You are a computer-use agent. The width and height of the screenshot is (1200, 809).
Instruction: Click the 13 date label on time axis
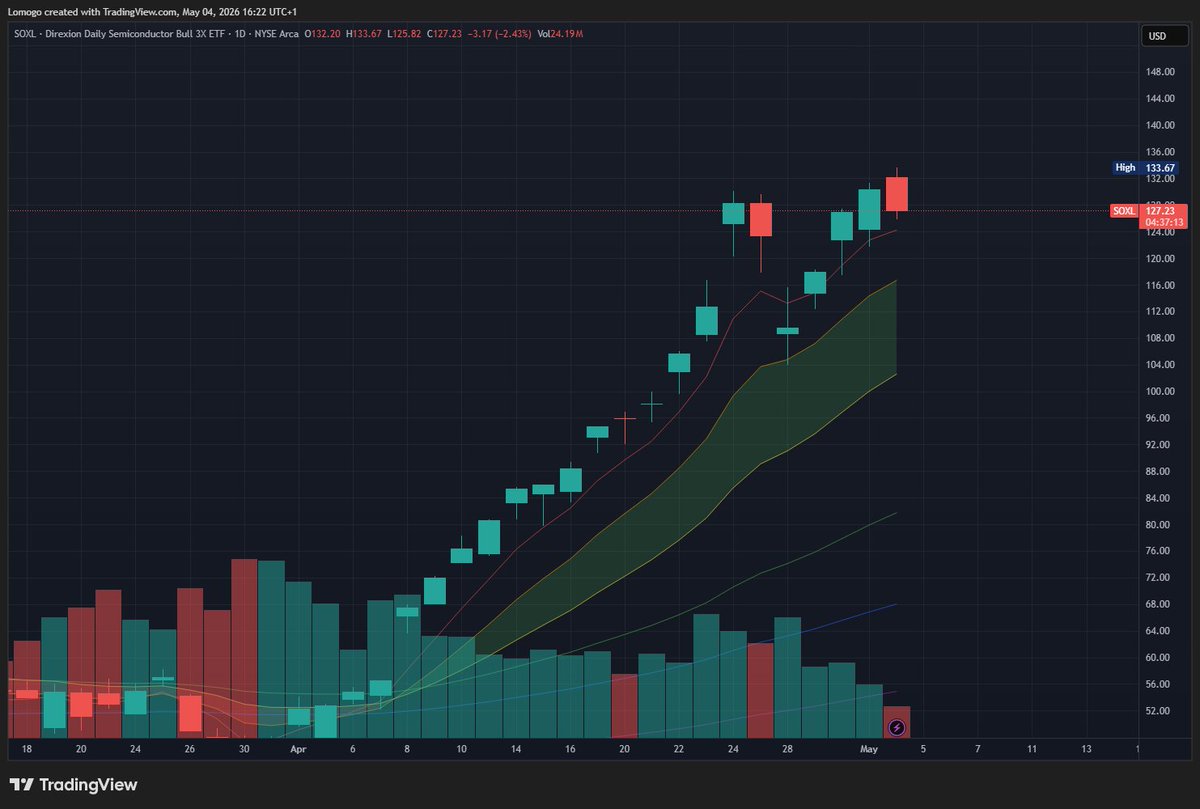[x=1086, y=748]
